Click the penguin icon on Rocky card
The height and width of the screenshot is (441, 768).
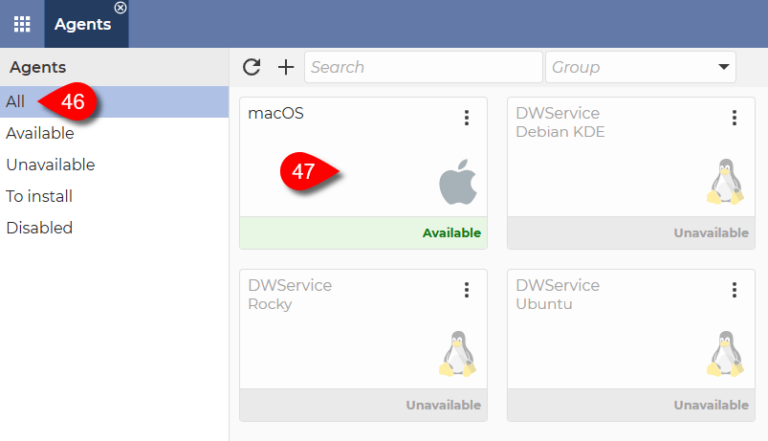[x=458, y=355]
